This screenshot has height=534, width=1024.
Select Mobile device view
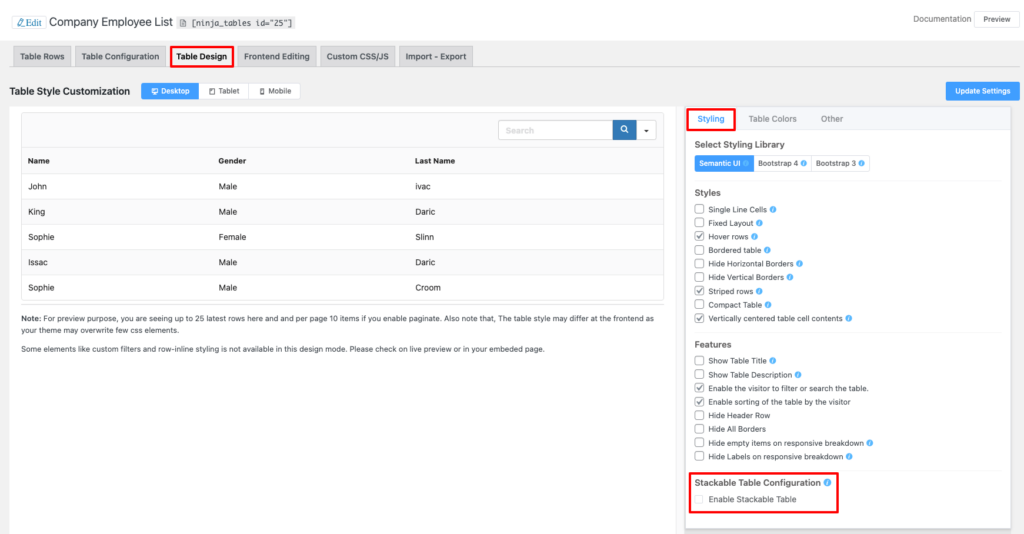click(x=275, y=91)
